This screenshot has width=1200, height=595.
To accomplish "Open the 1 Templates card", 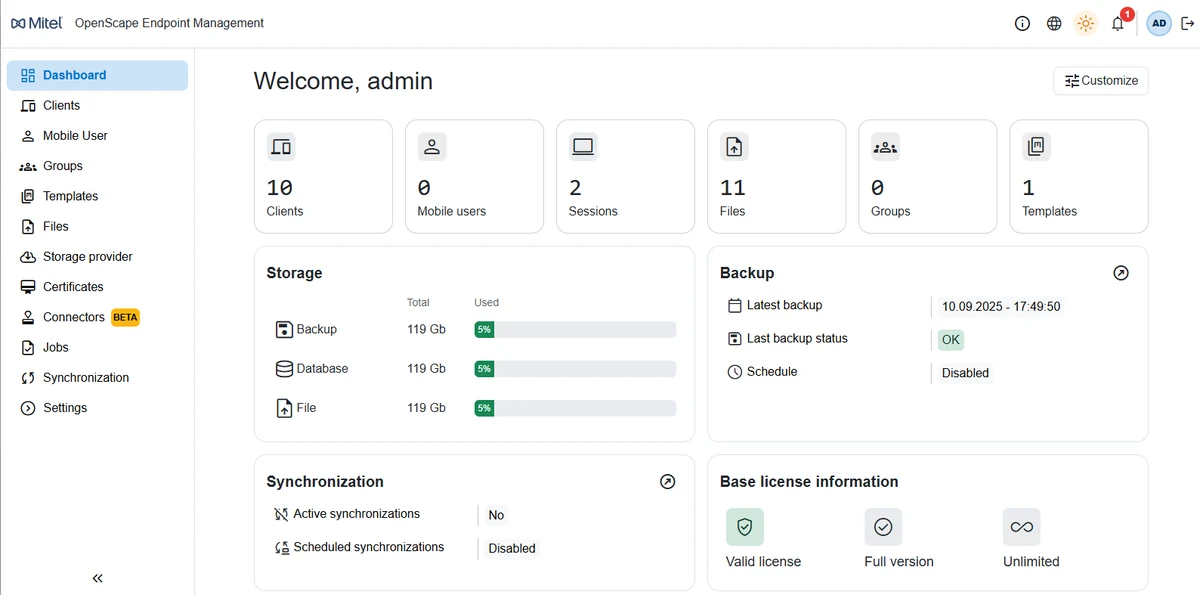I will click(x=1079, y=177).
